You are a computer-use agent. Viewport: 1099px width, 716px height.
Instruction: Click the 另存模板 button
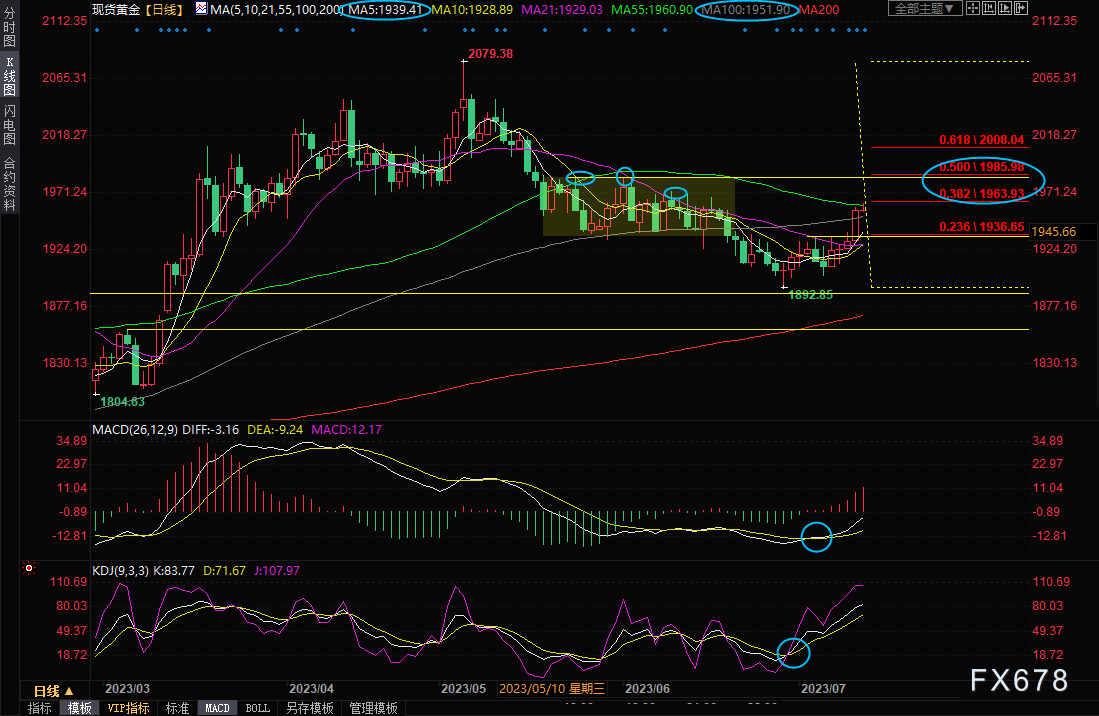coord(309,708)
